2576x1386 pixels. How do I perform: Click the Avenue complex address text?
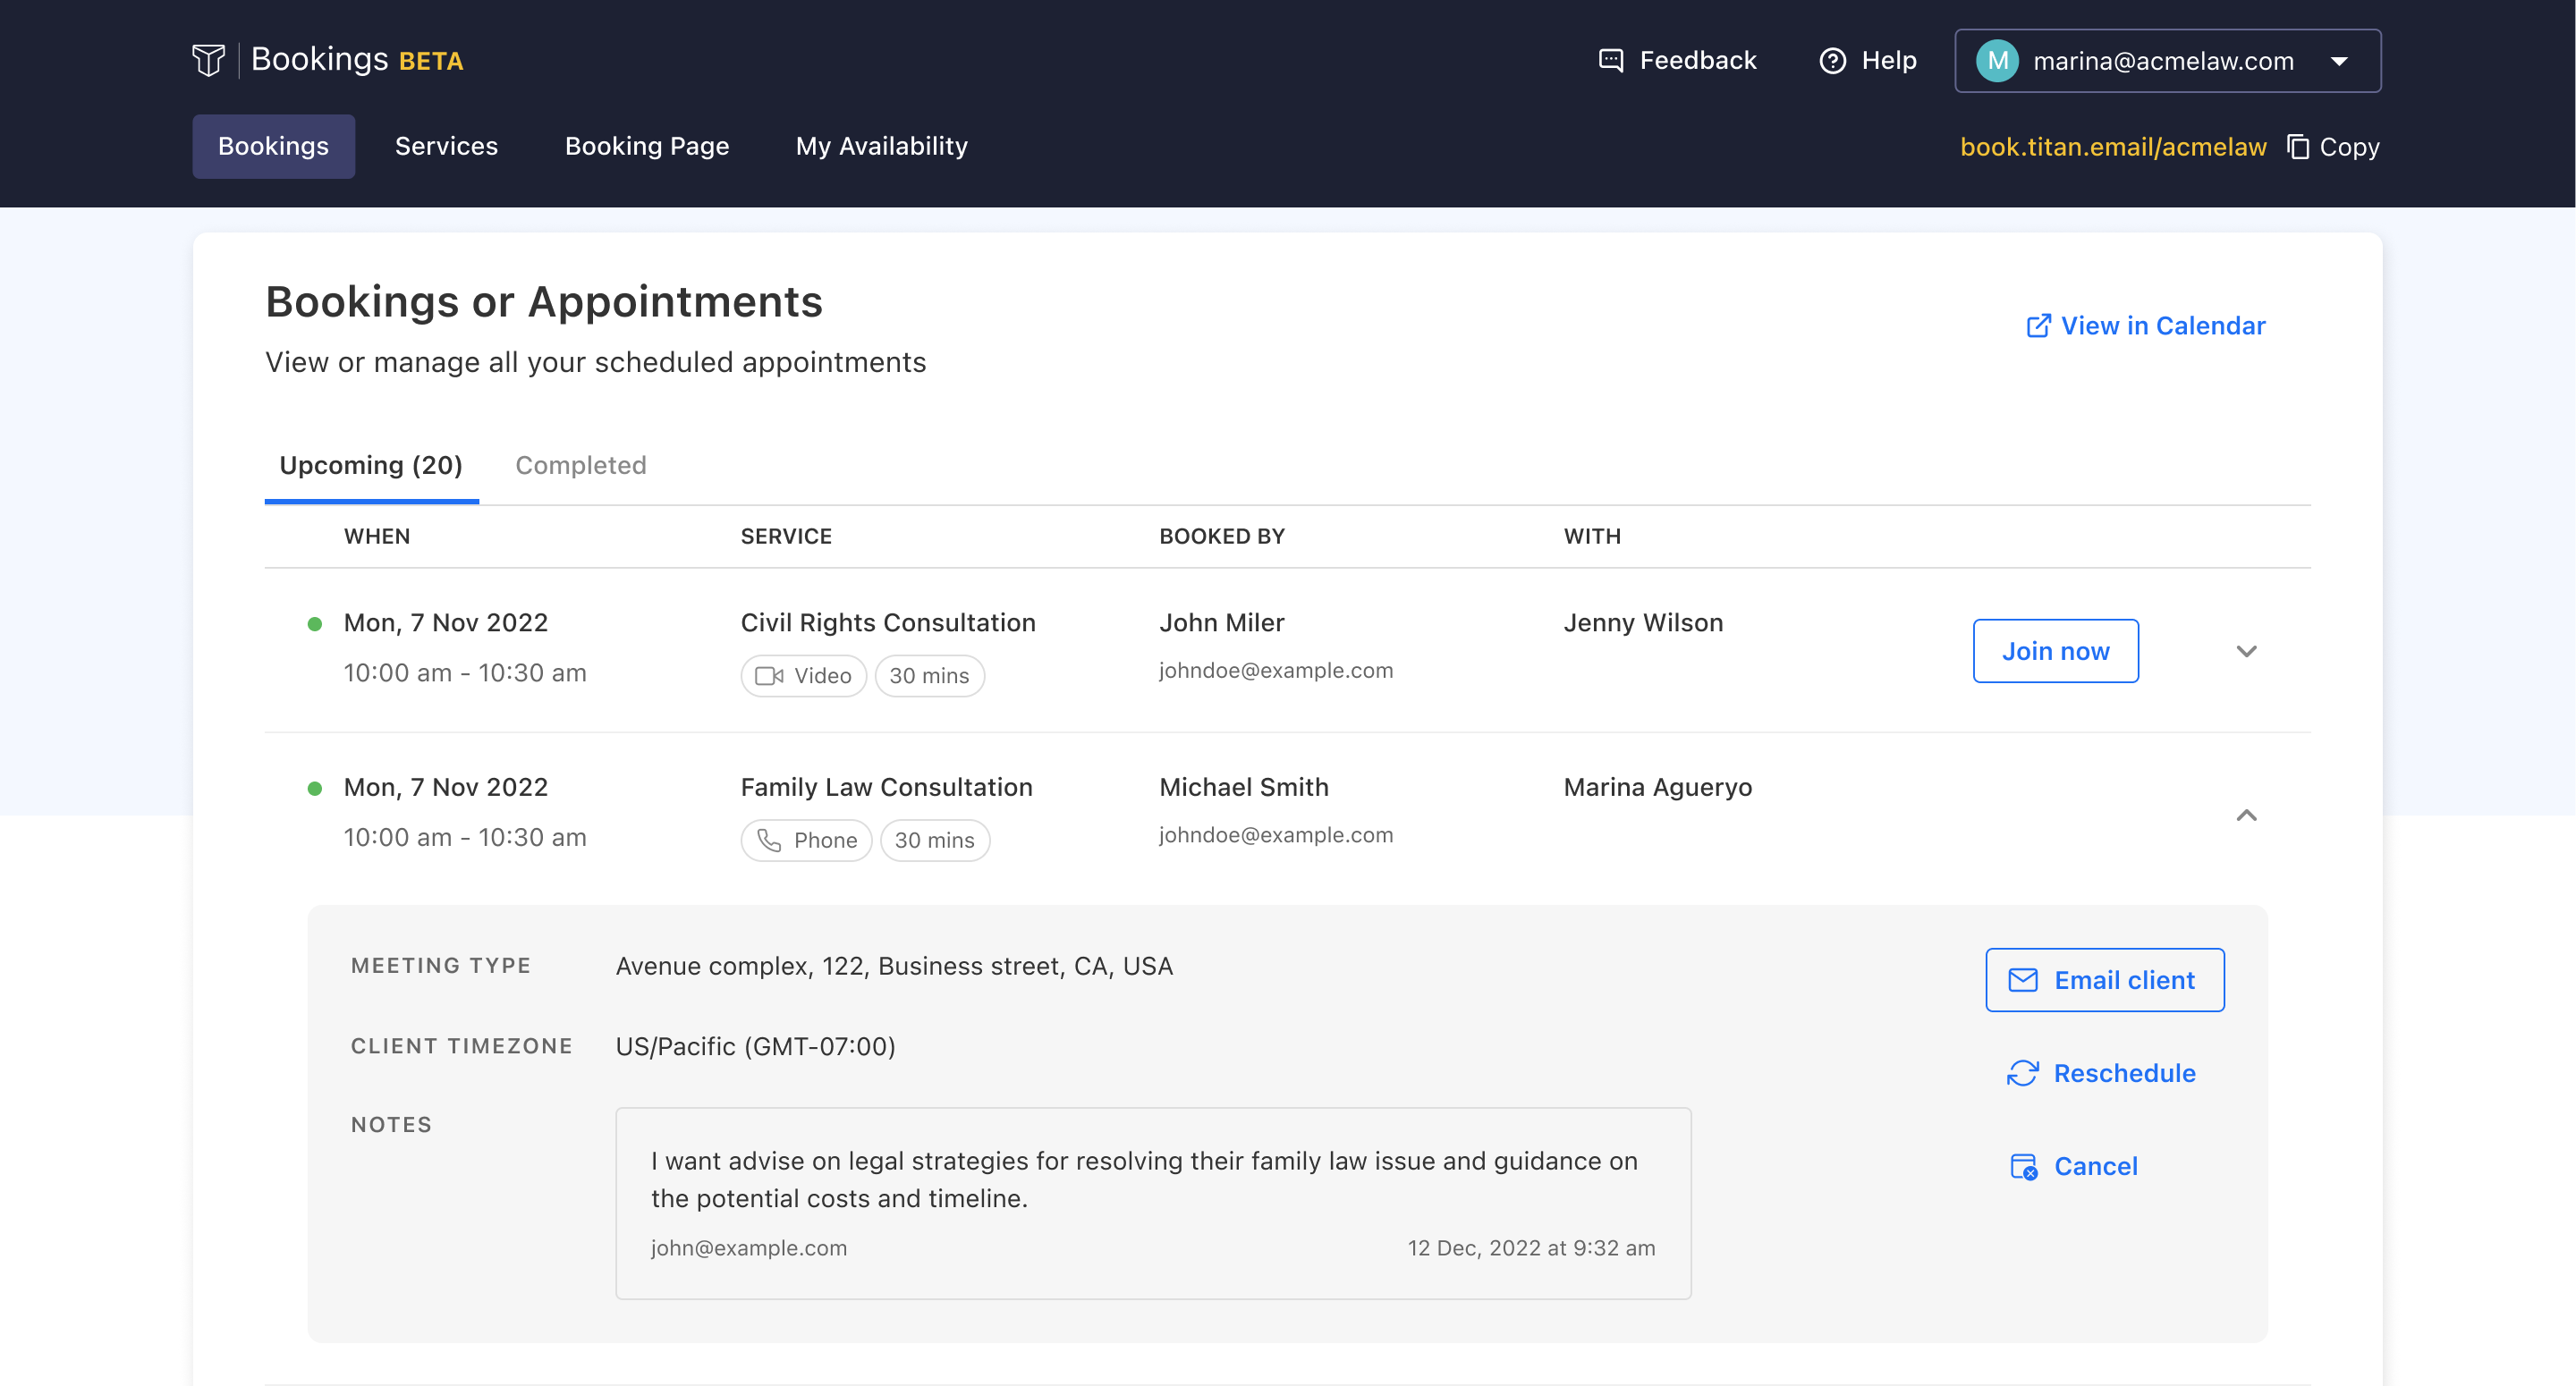coord(894,966)
